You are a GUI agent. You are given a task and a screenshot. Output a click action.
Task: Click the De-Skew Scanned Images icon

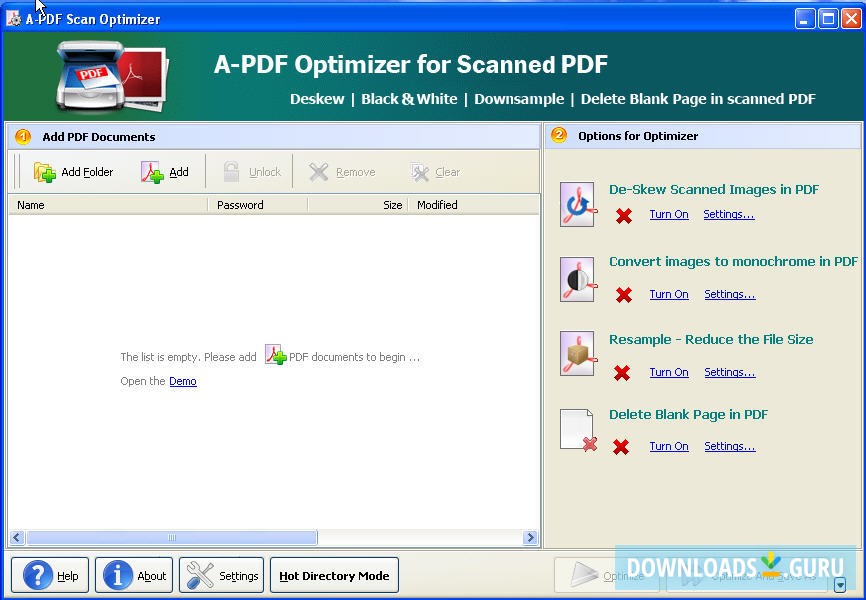click(x=578, y=204)
